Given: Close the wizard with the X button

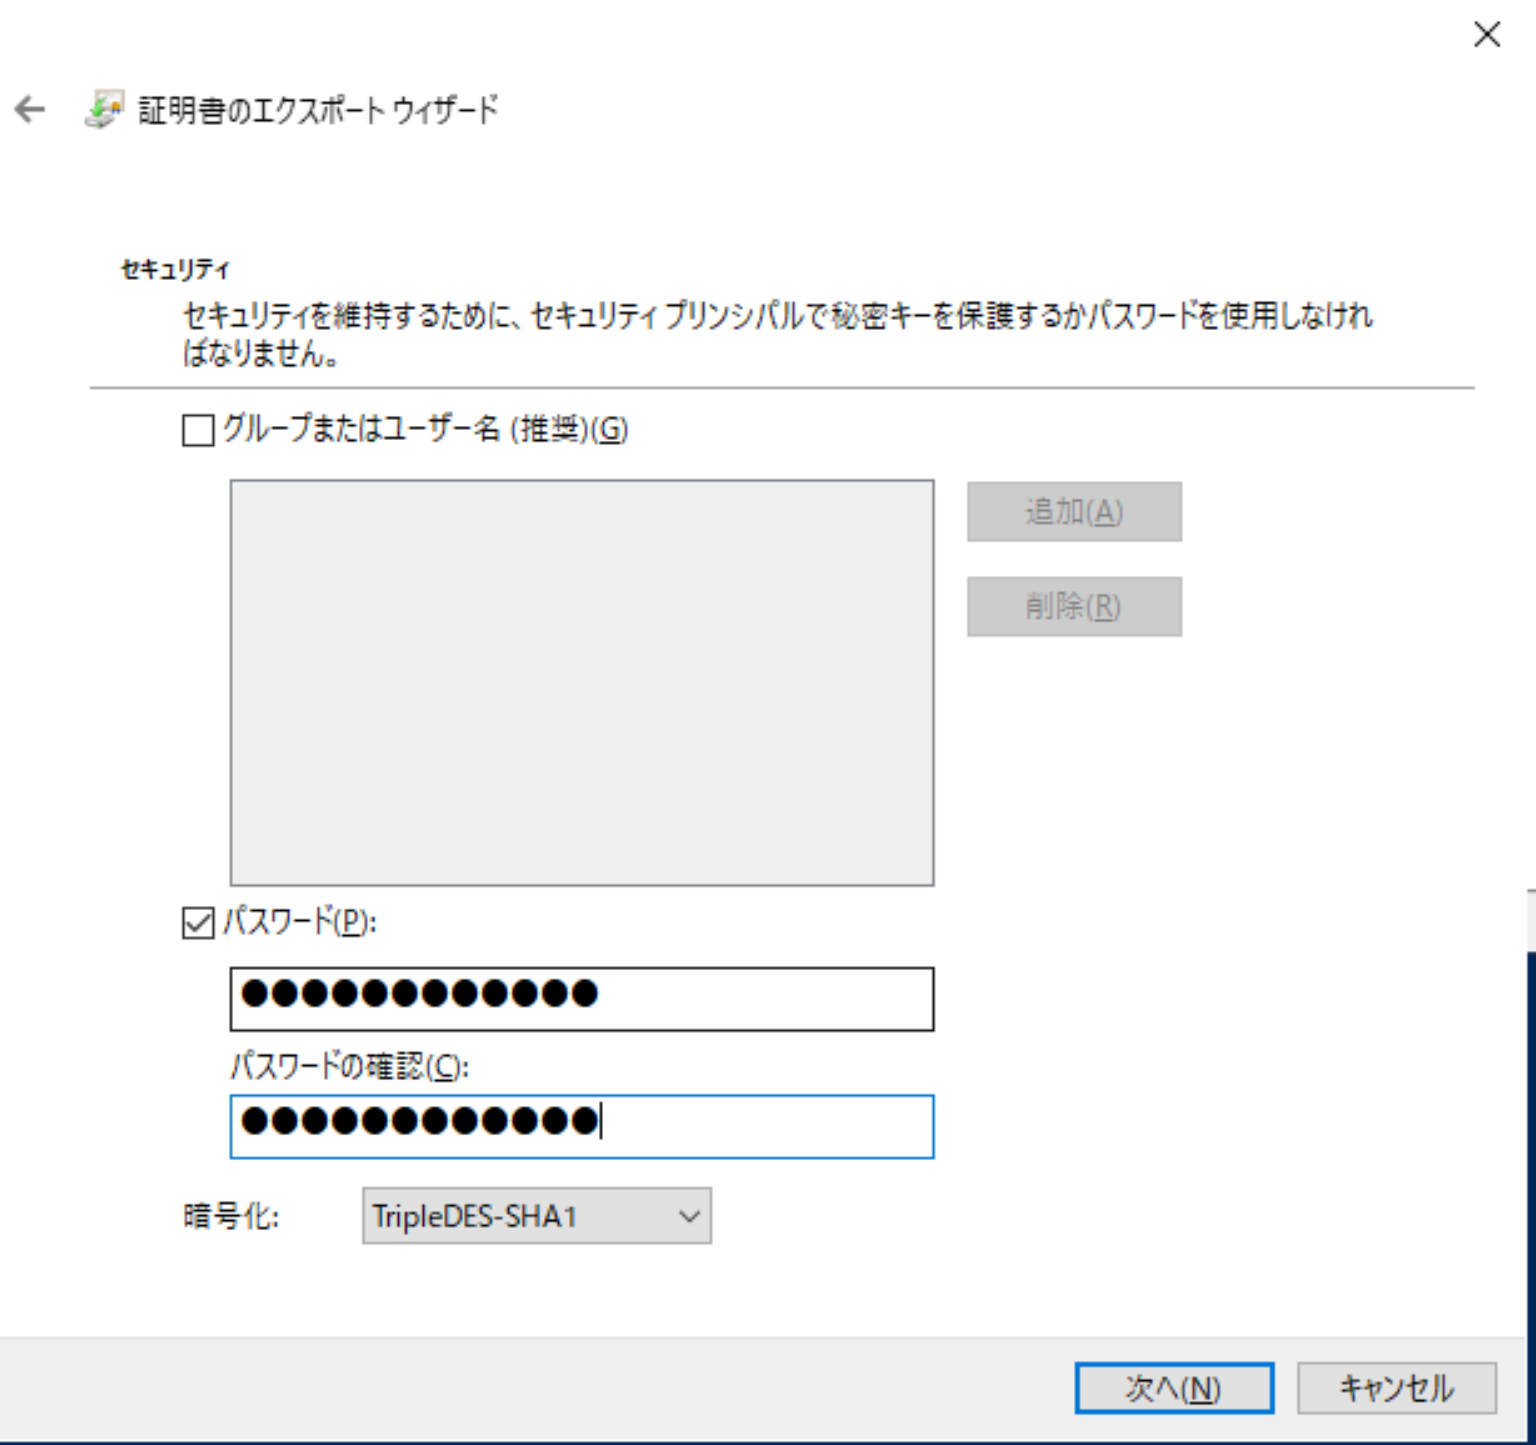Looking at the screenshot, I should coord(1487,35).
